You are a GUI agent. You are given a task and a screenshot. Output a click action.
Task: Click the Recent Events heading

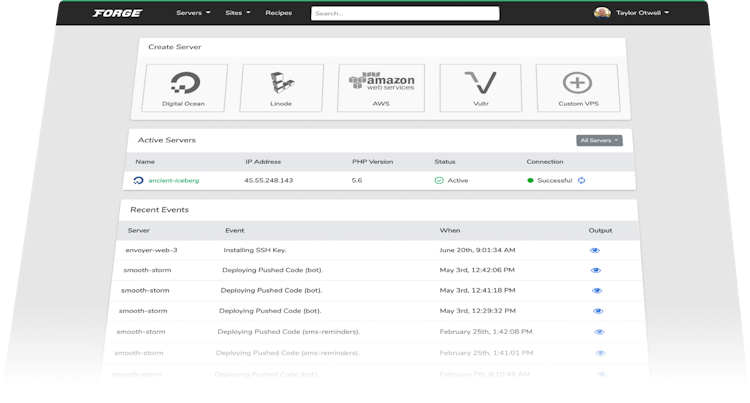(159, 210)
